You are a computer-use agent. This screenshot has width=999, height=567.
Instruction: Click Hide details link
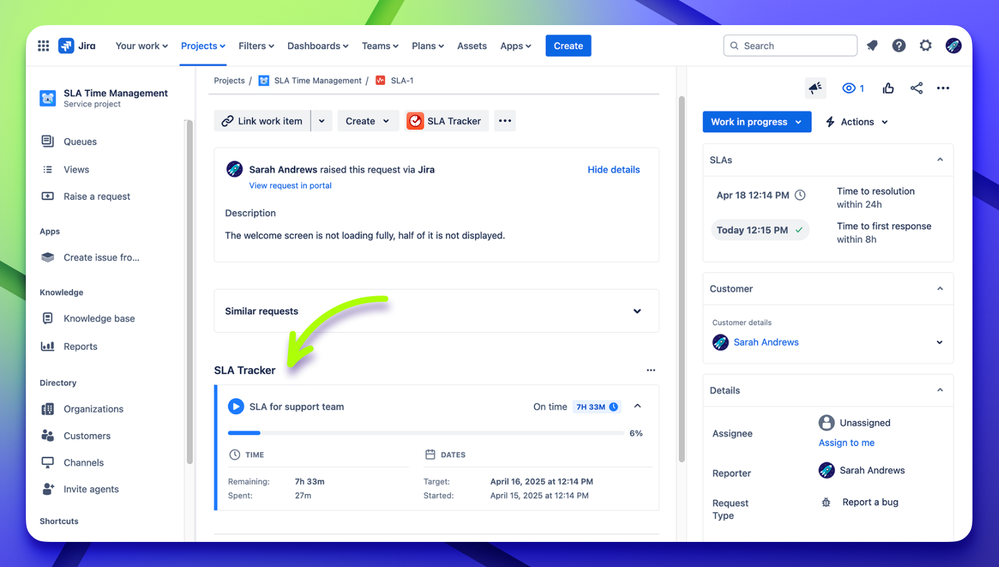pyautogui.click(x=614, y=169)
